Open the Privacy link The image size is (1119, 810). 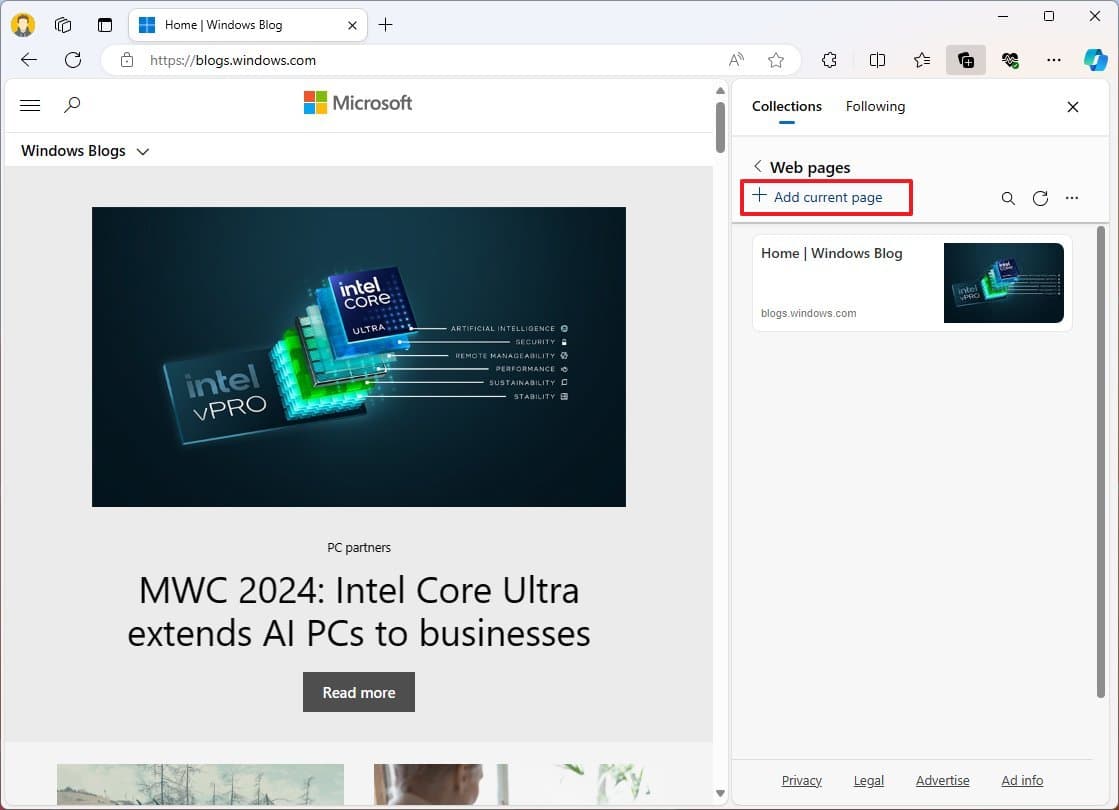coord(801,780)
